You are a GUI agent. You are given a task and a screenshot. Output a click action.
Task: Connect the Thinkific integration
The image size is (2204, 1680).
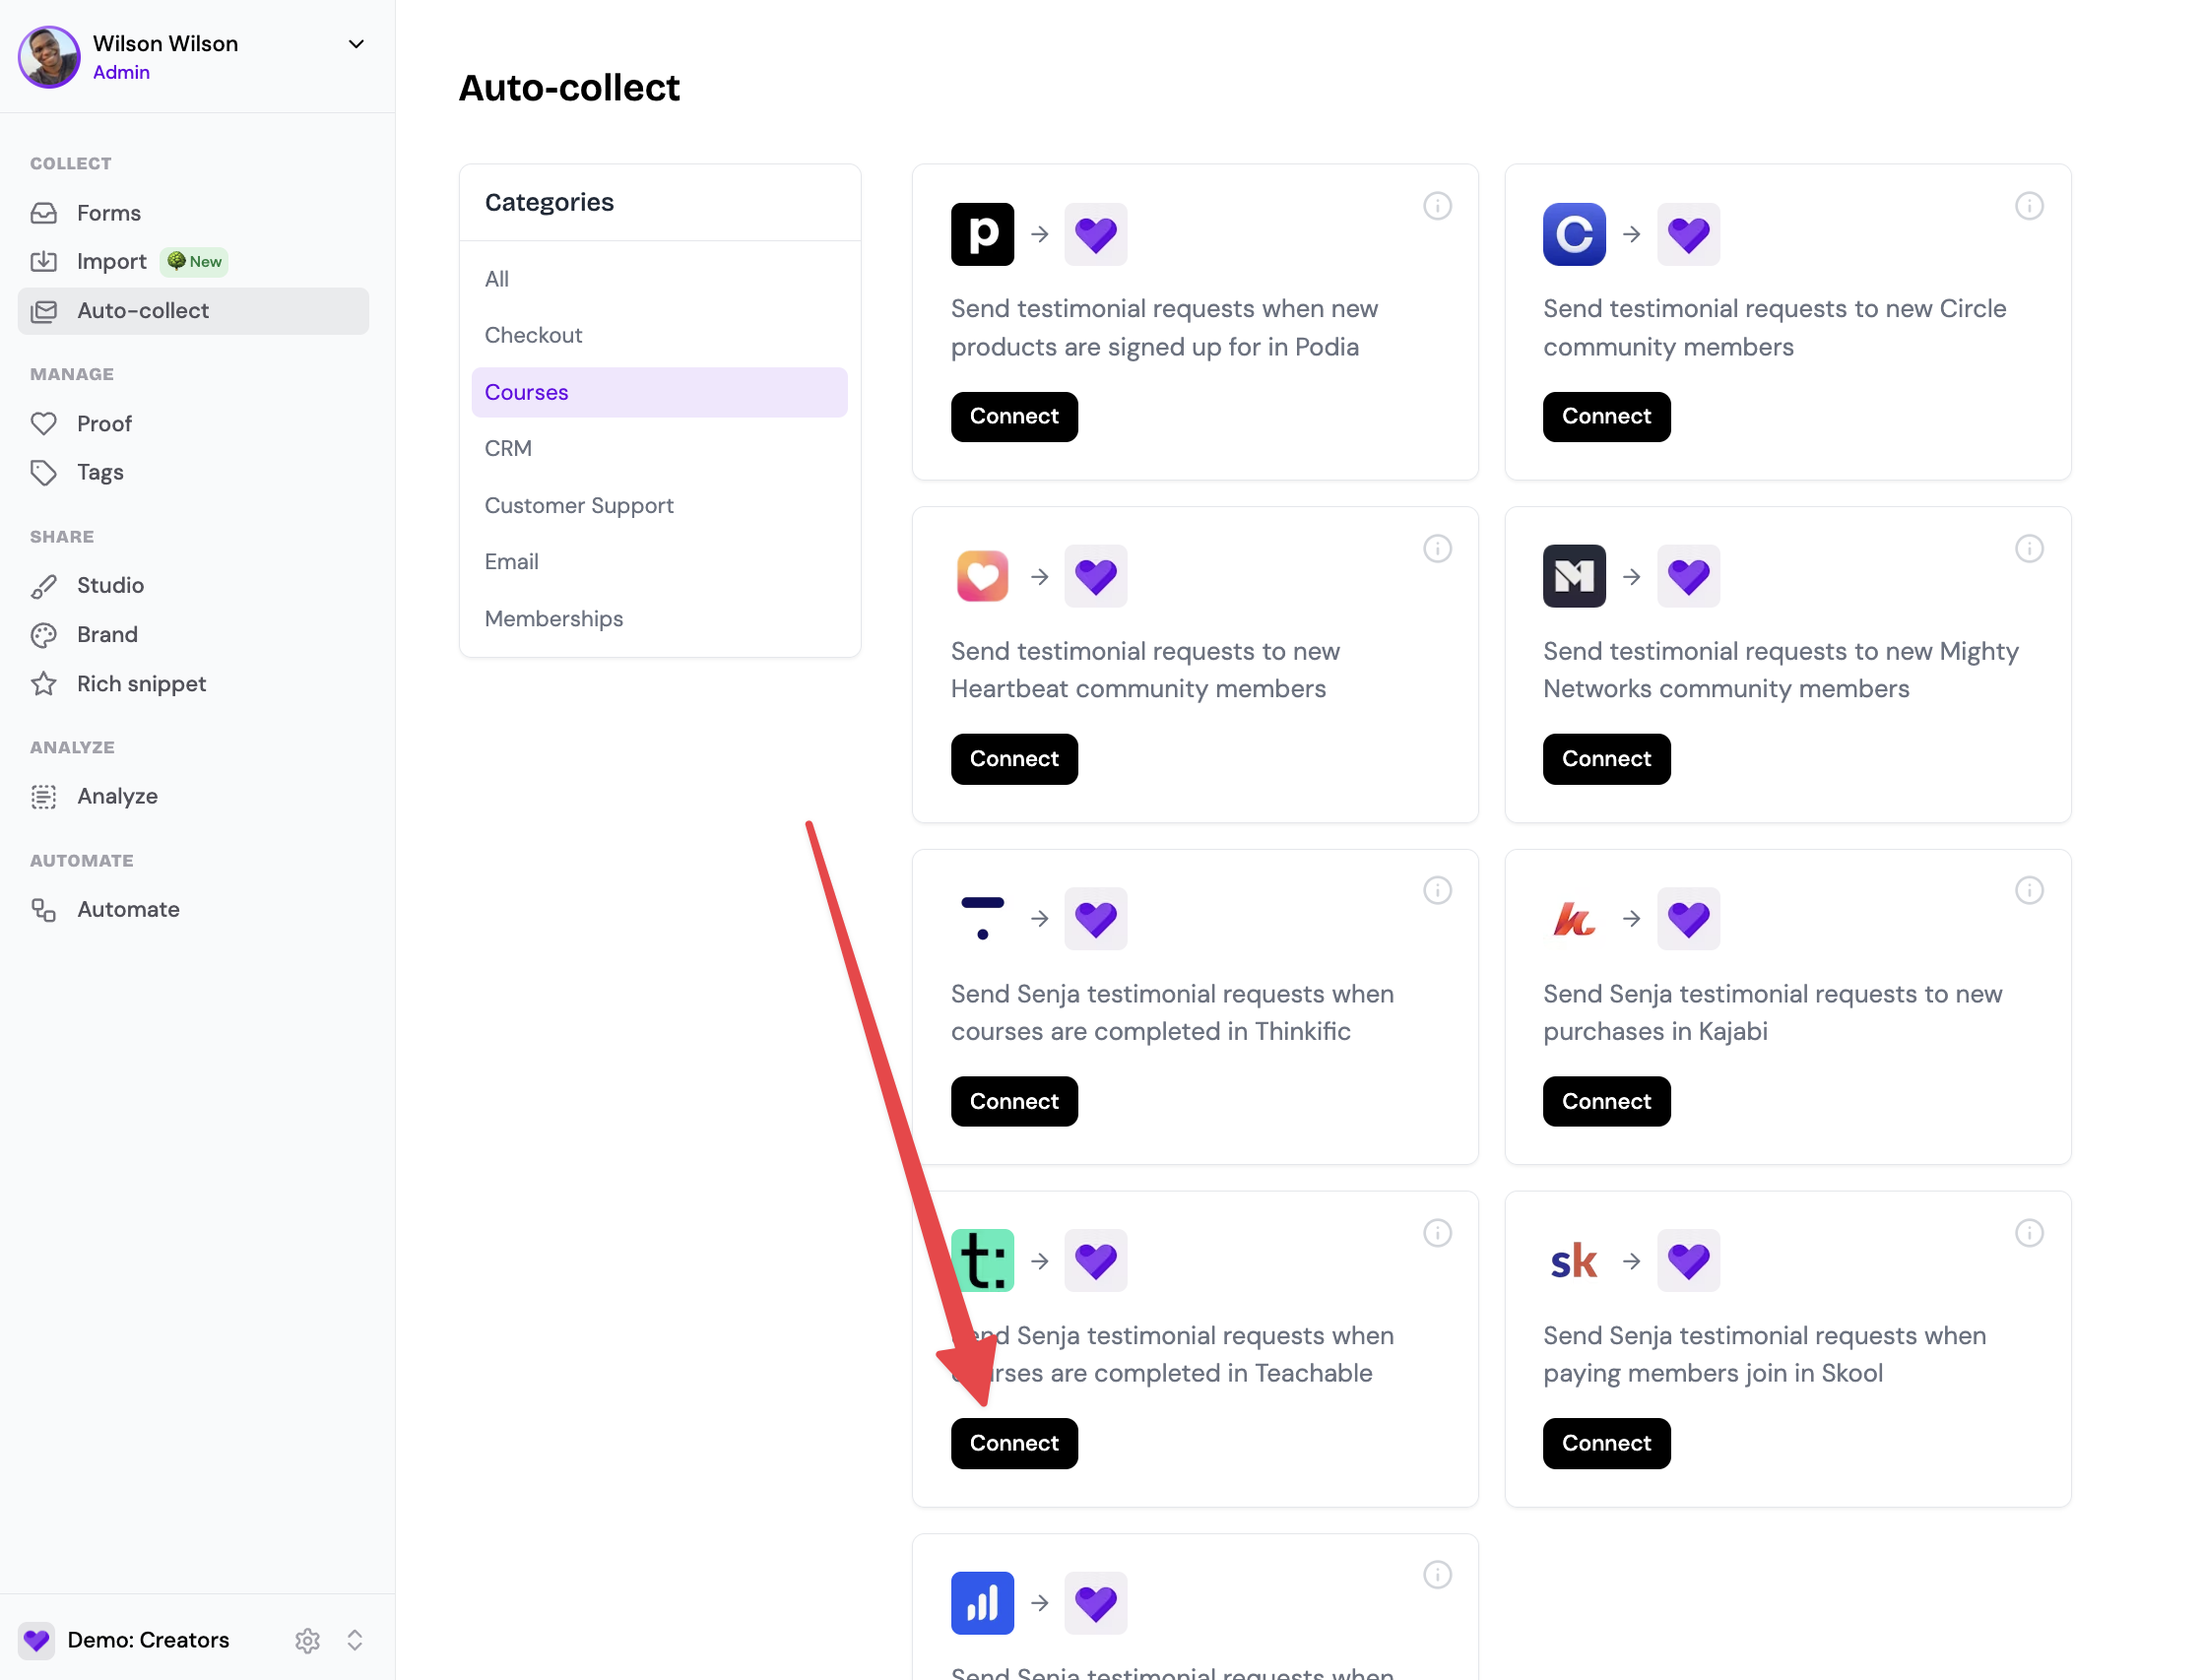[1014, 1101]
